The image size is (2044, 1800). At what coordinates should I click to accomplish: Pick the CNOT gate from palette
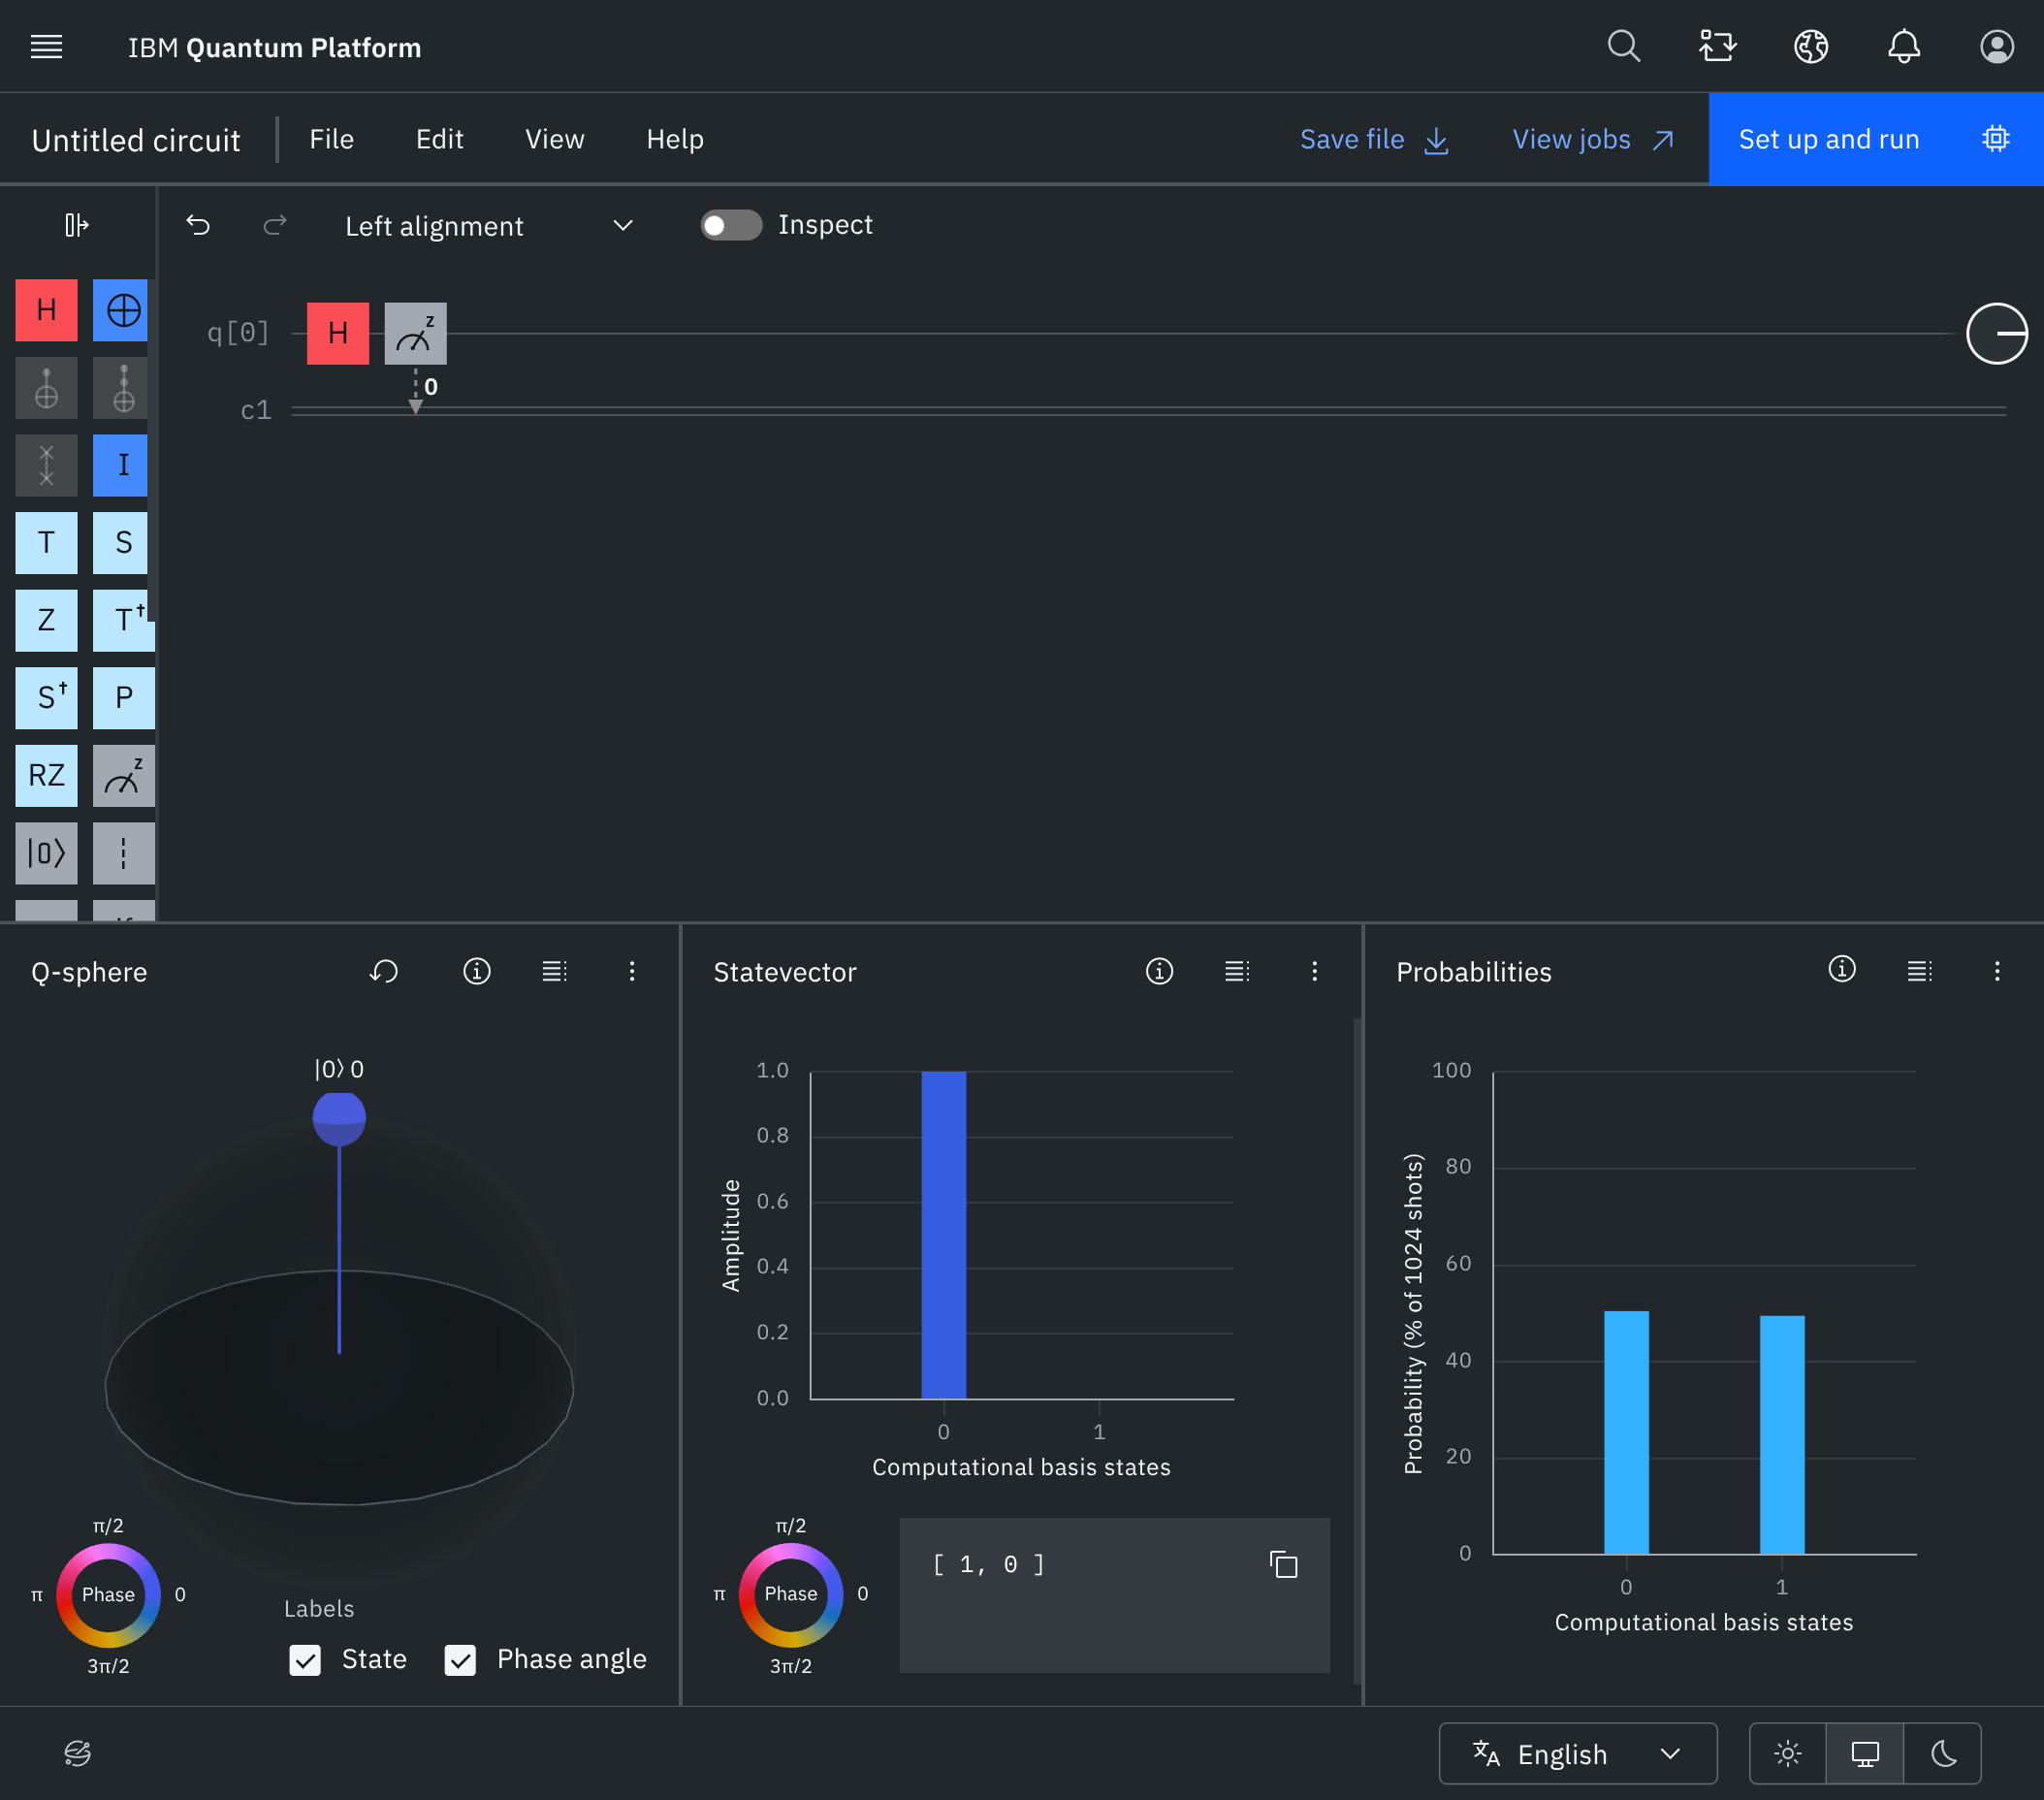pyautogui.click(x=122, y=310)
